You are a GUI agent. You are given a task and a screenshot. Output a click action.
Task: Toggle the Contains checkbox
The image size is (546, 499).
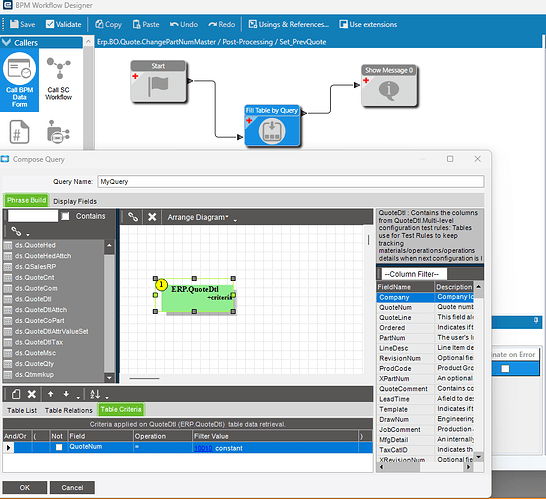[65, 216]
